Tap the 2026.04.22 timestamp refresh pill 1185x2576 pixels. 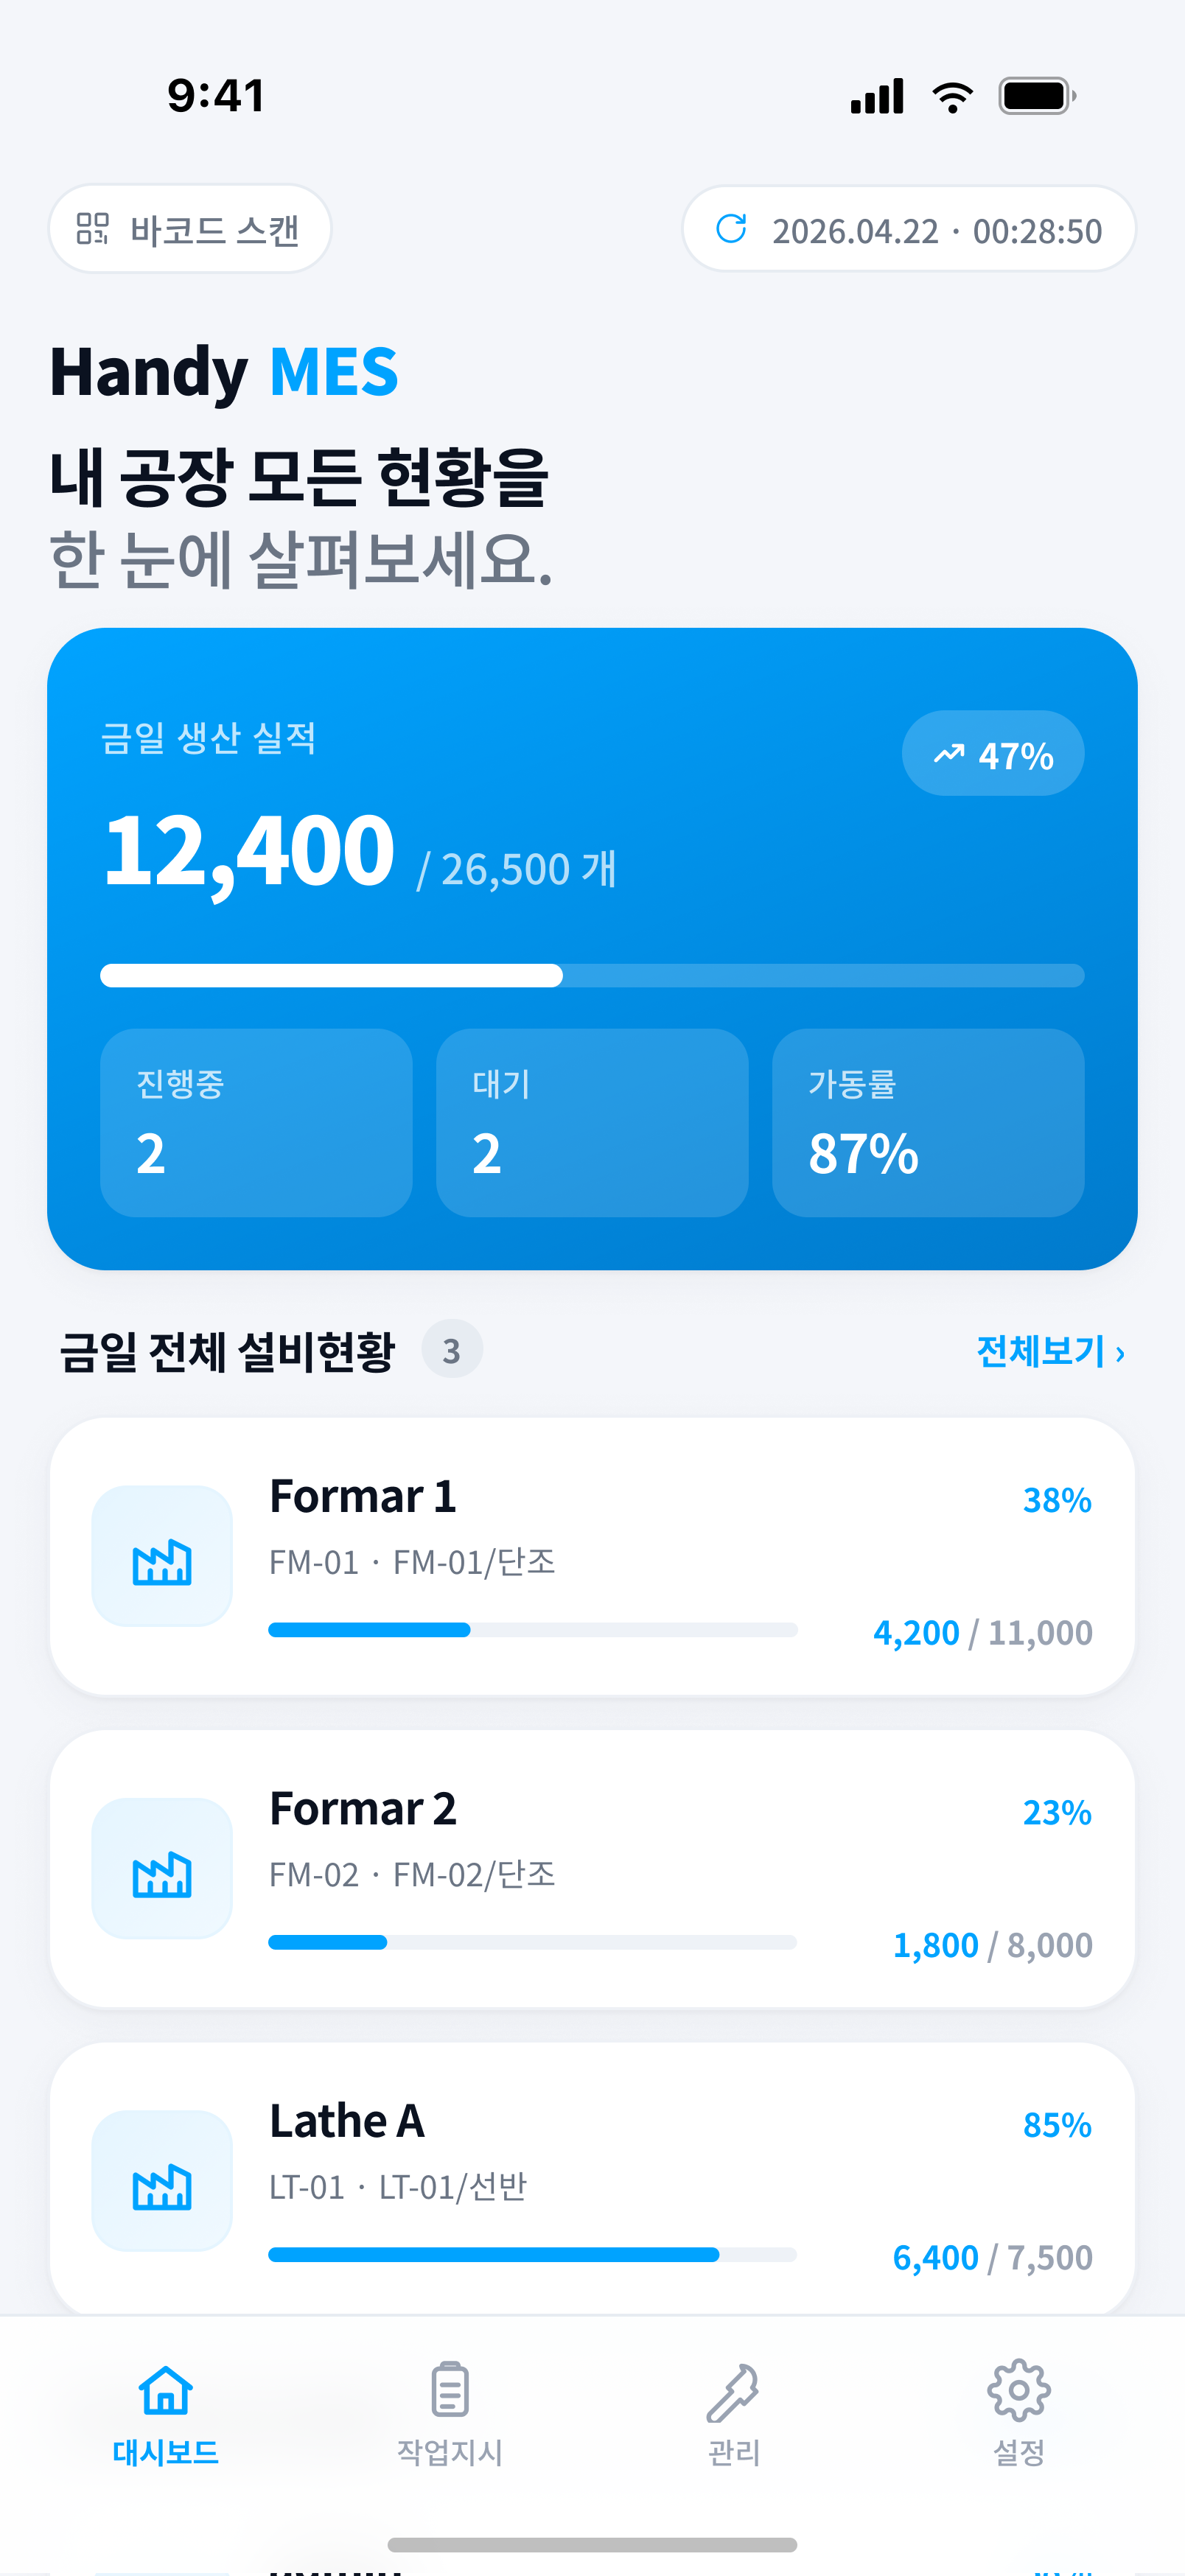(x=909, y=229)
